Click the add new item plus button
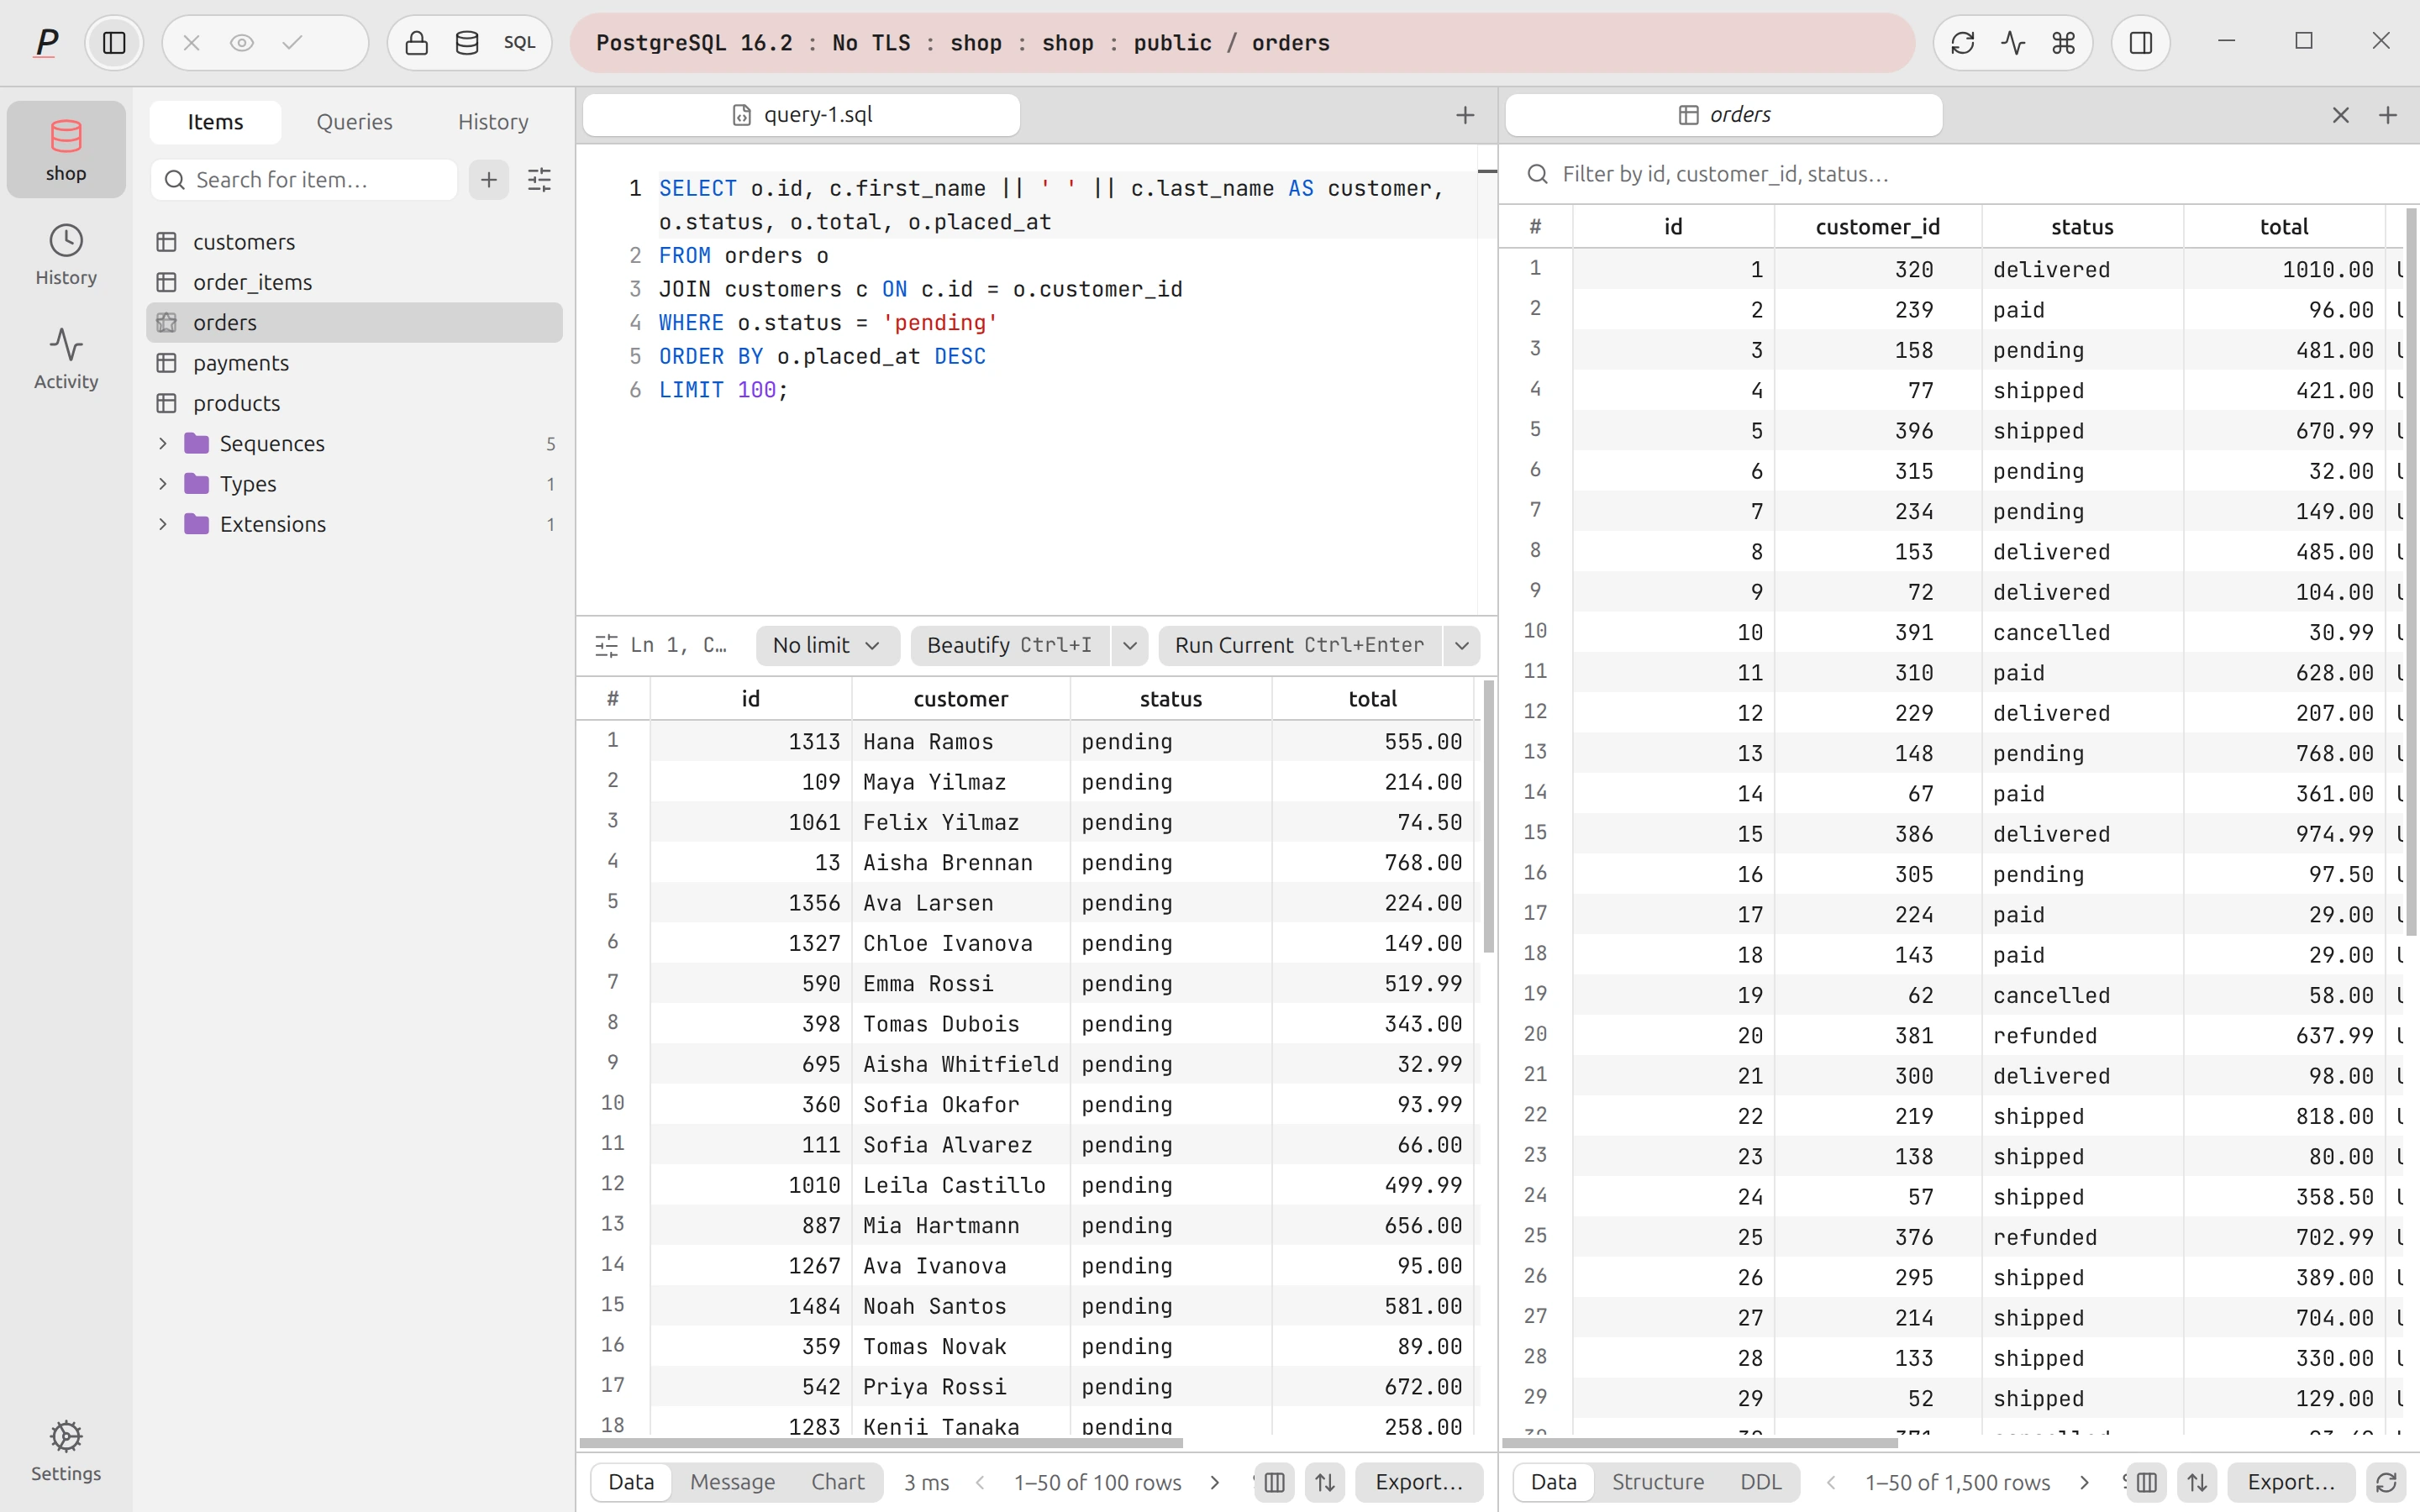 tap(489, 180)
